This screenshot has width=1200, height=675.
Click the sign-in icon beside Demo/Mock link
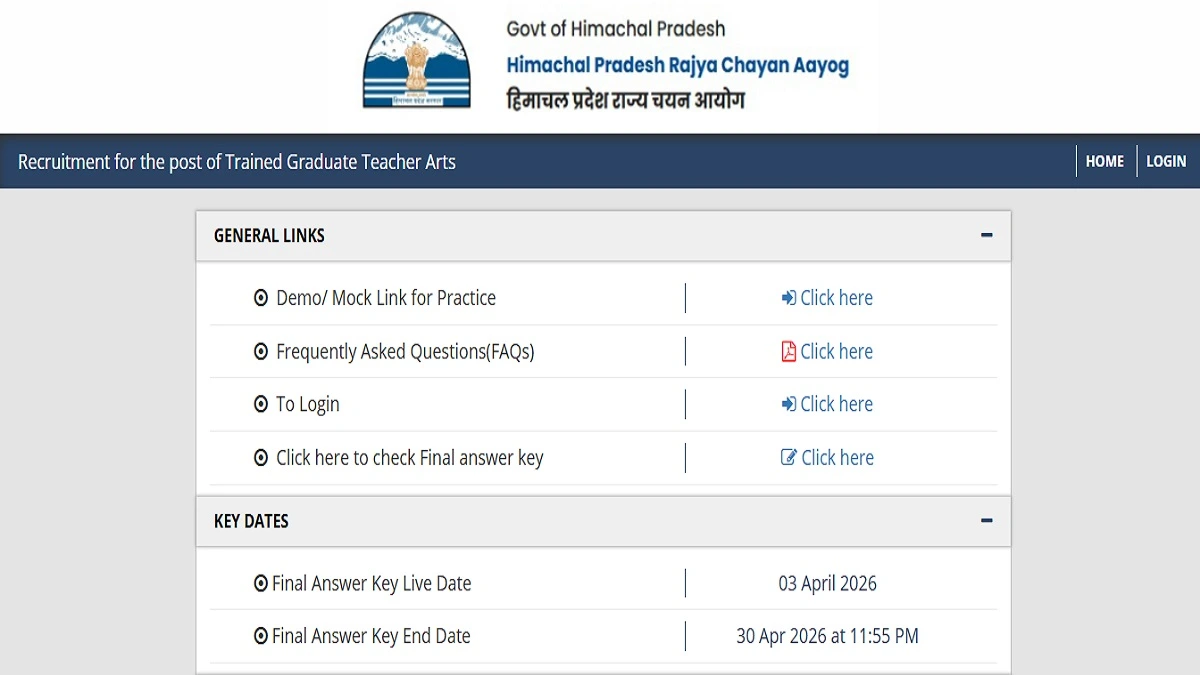coord(788,298)
